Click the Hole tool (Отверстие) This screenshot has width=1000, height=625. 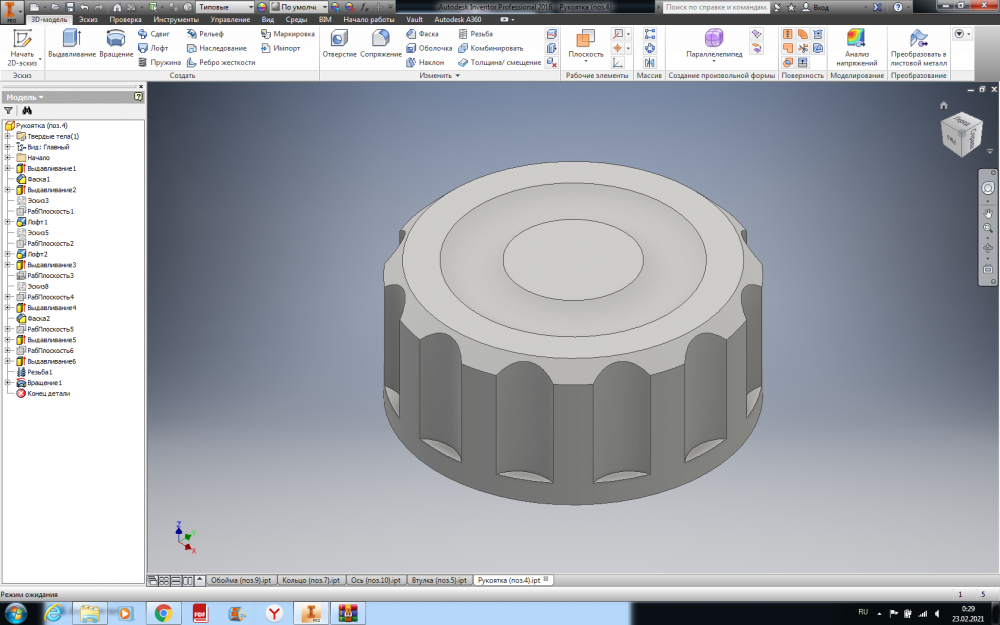tap(339, 44)
